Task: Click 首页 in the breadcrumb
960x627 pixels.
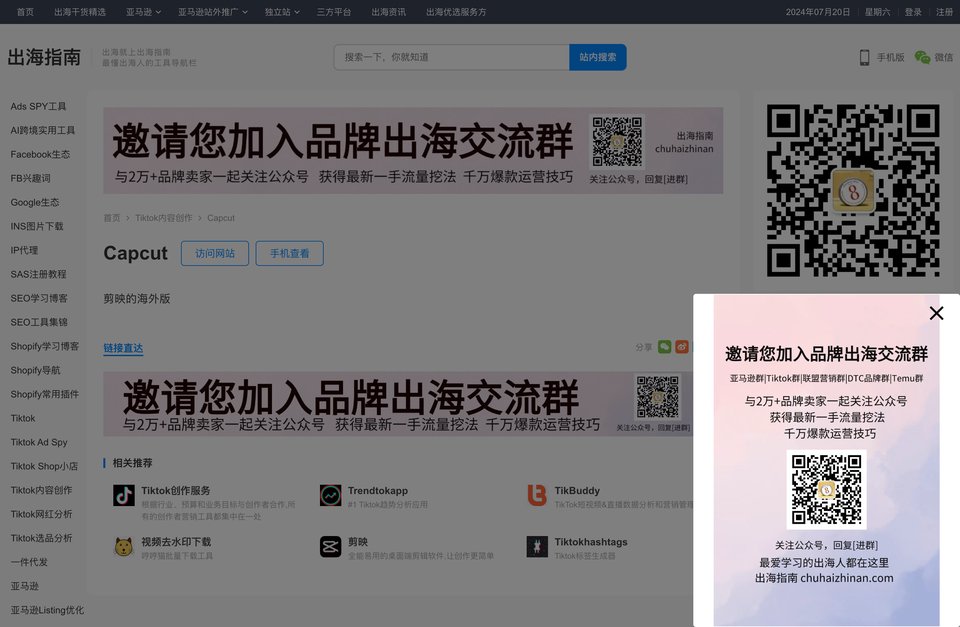Action: tap(112, 218)
